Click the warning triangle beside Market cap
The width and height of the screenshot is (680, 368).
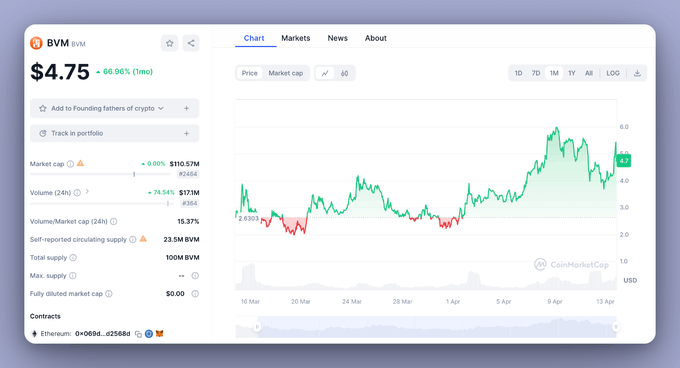click(80, 163)
